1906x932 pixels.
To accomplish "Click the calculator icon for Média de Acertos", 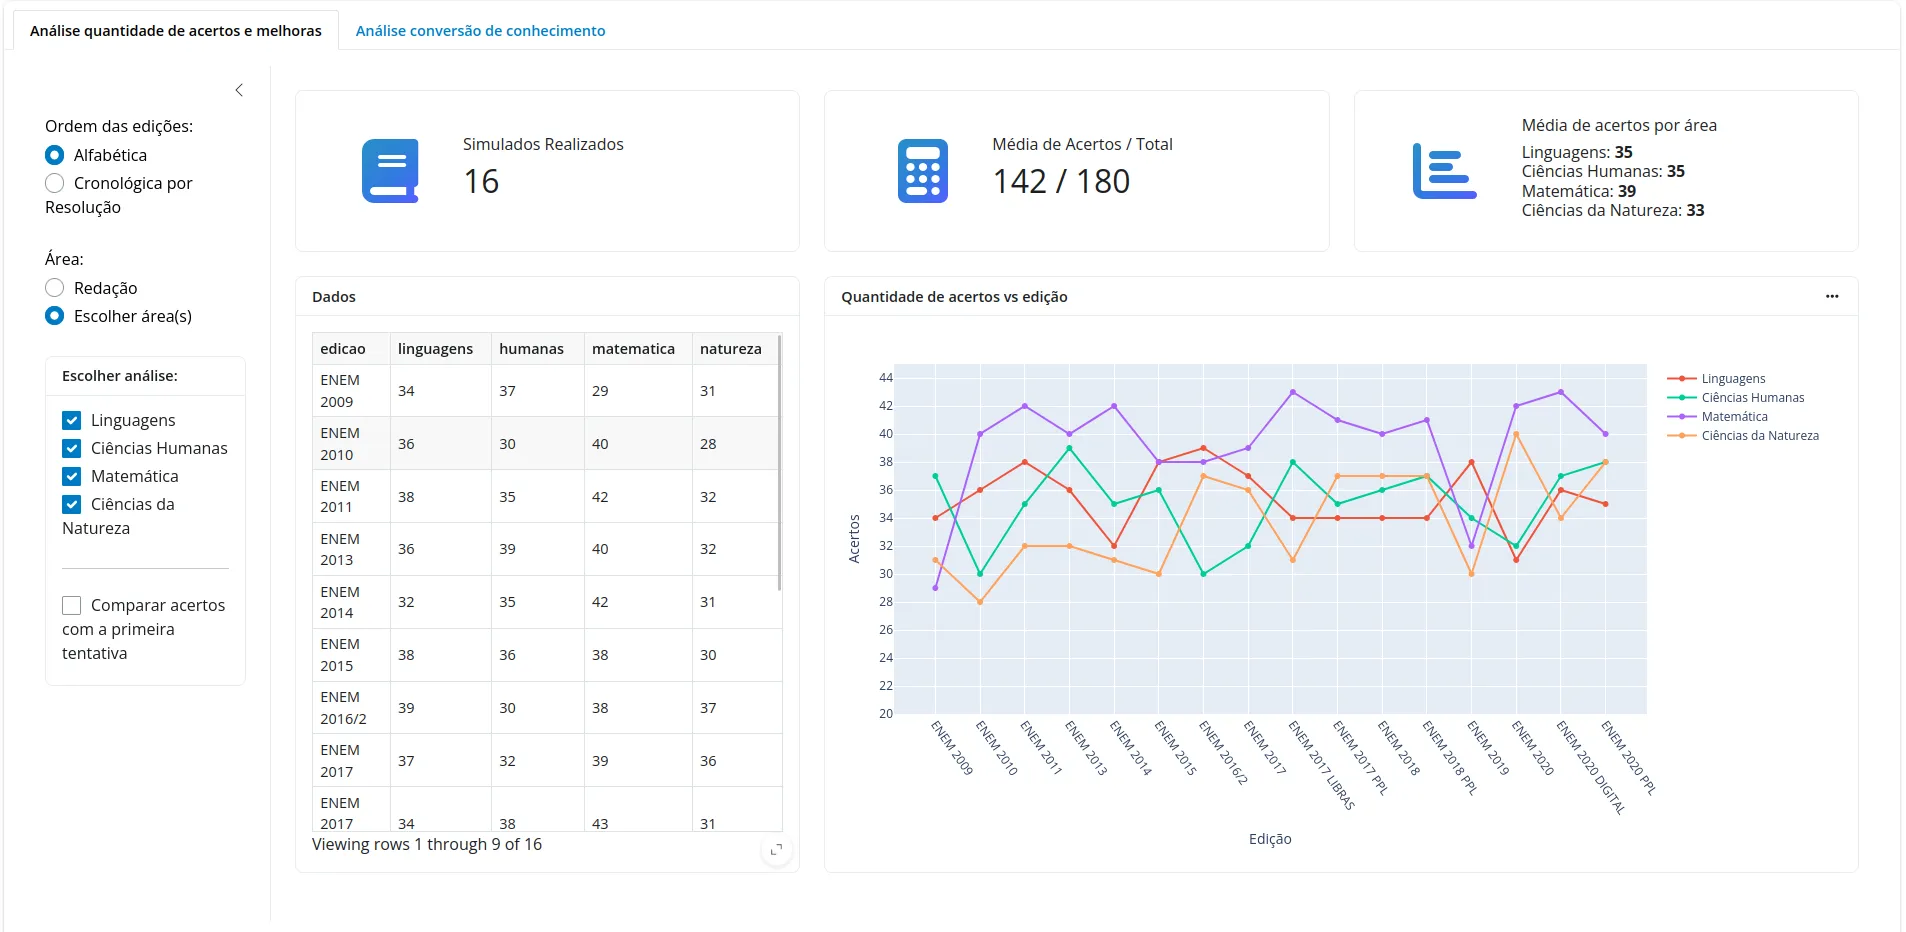I will pos(923,171).
